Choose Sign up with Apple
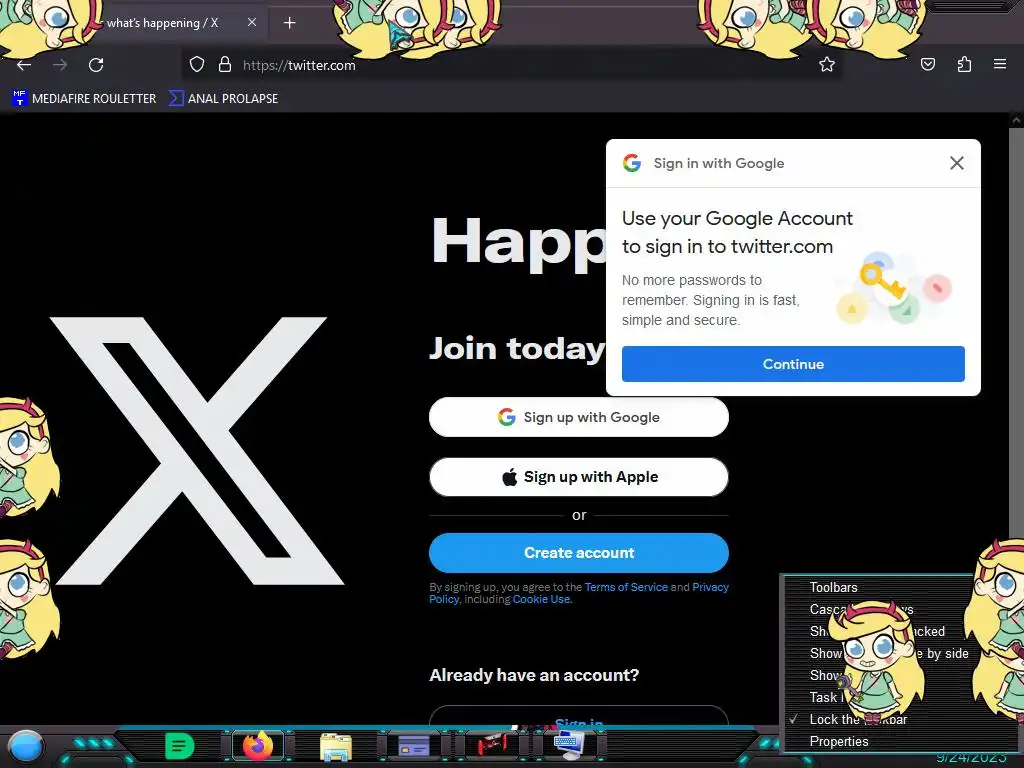The height and width of the screenshot is (768, 1024). (579, 477)
